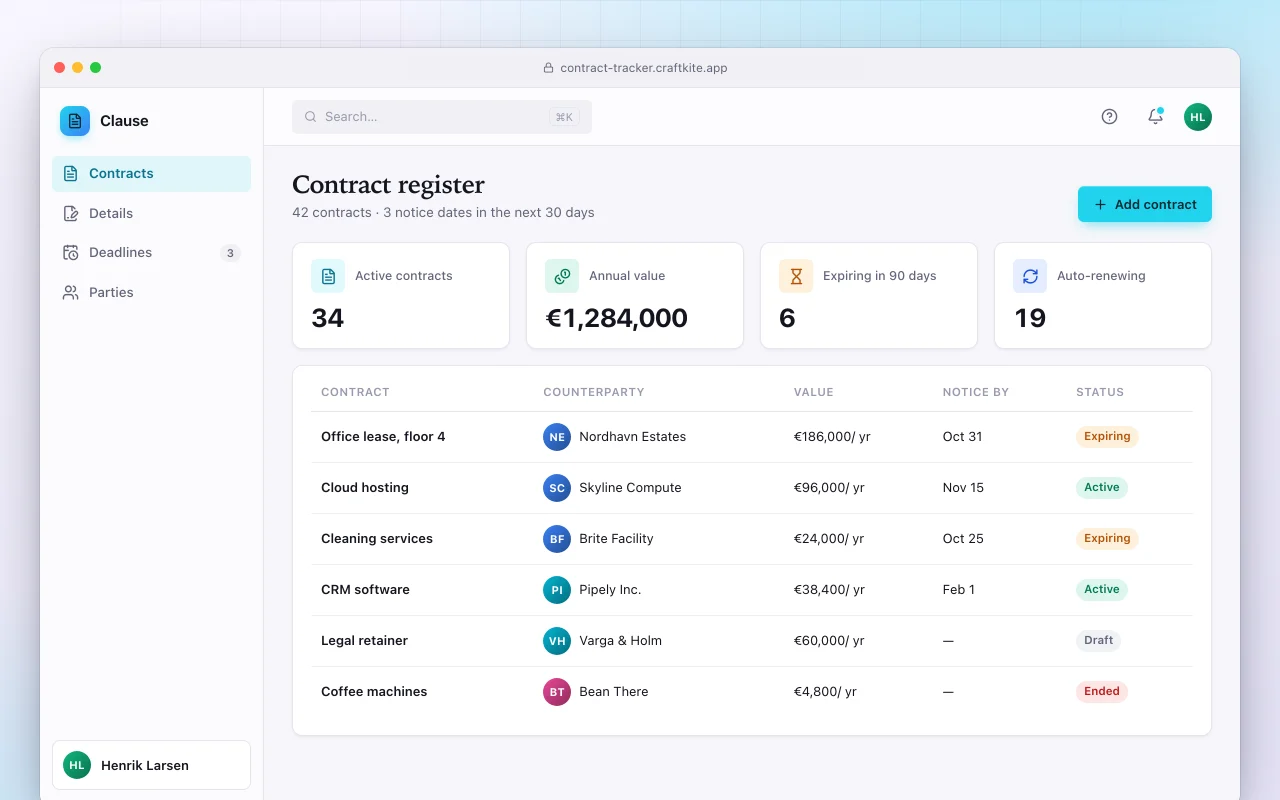This screenshot has width=1280, height=800.
Task: Open the Contracts sidebar section
Action: [x=151, y=174]
